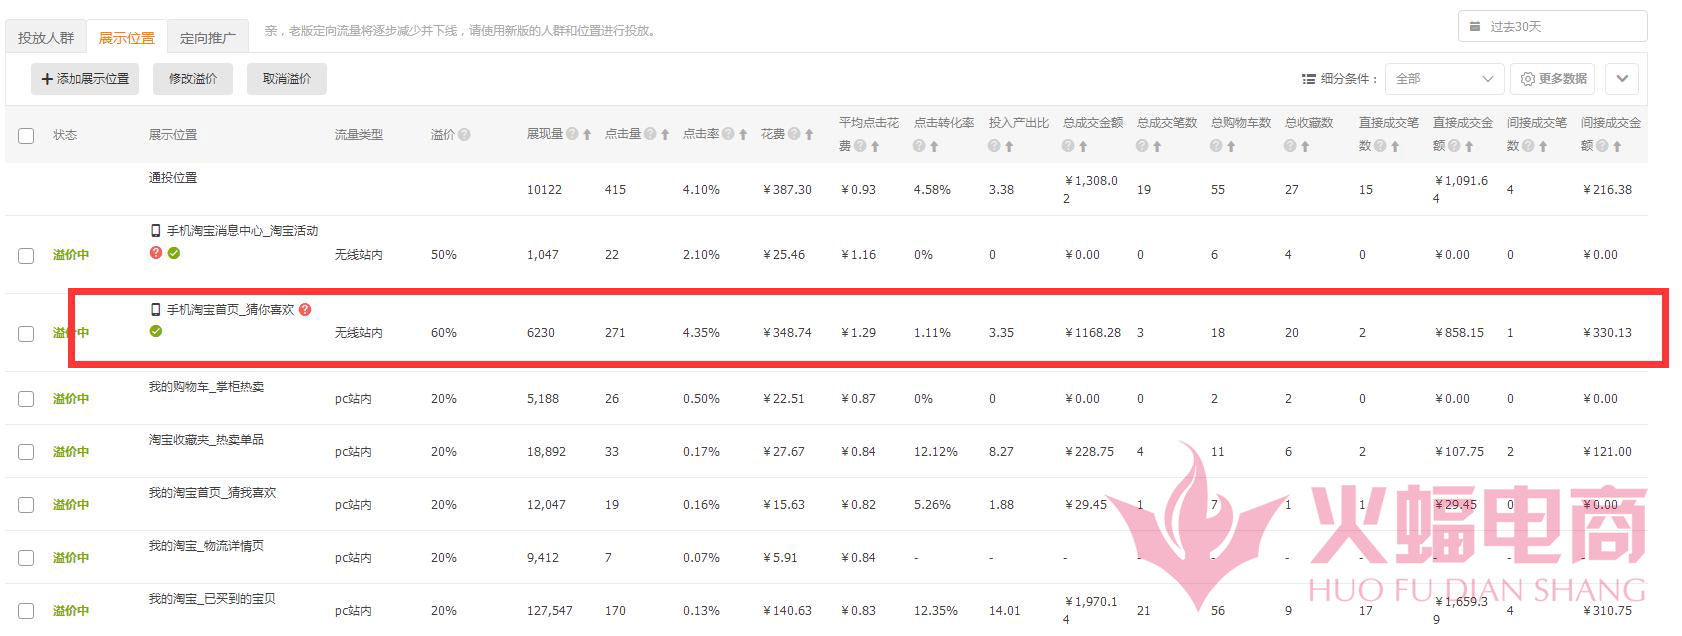Click the help icon next to 溢价
1682x636 pixels.
point(464,135)
